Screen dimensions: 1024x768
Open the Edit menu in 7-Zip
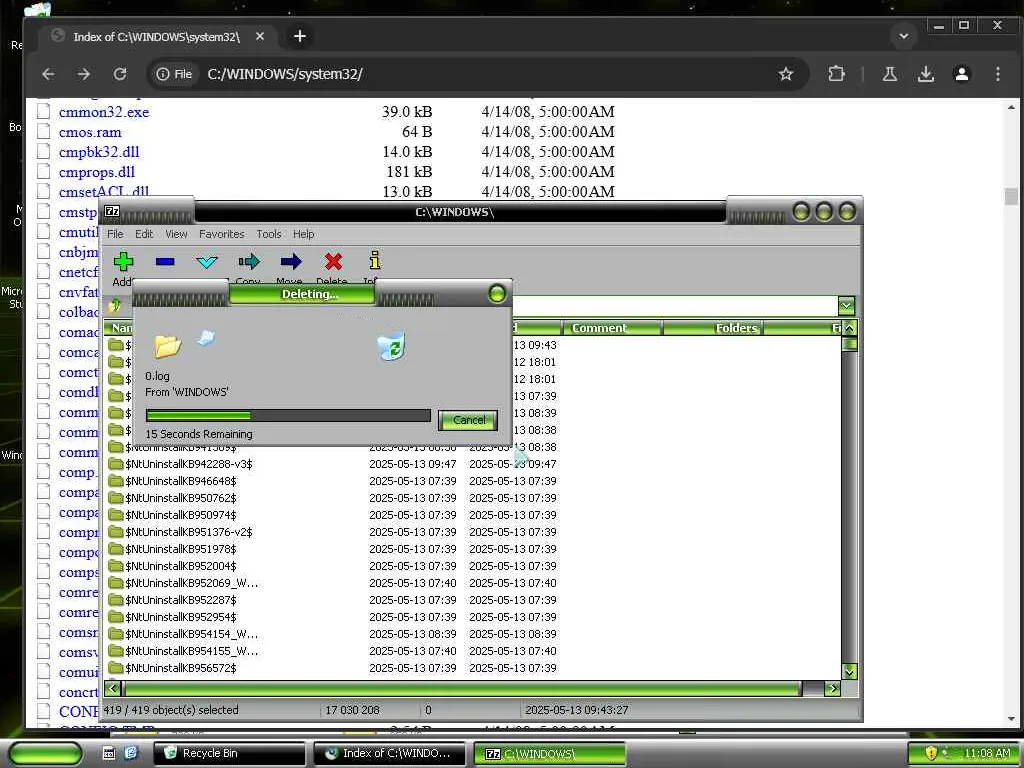tap(144, 234)
